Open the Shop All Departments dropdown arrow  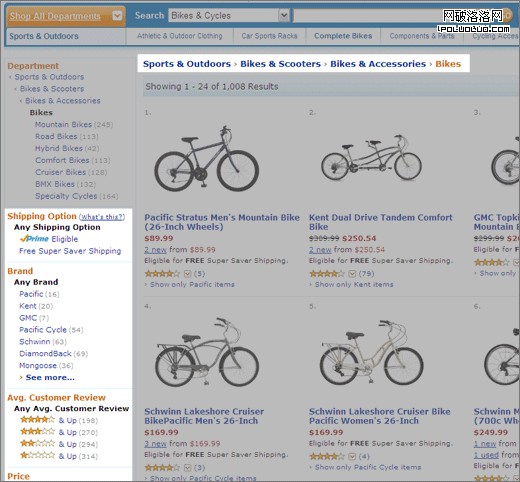(x=117, y=15)
